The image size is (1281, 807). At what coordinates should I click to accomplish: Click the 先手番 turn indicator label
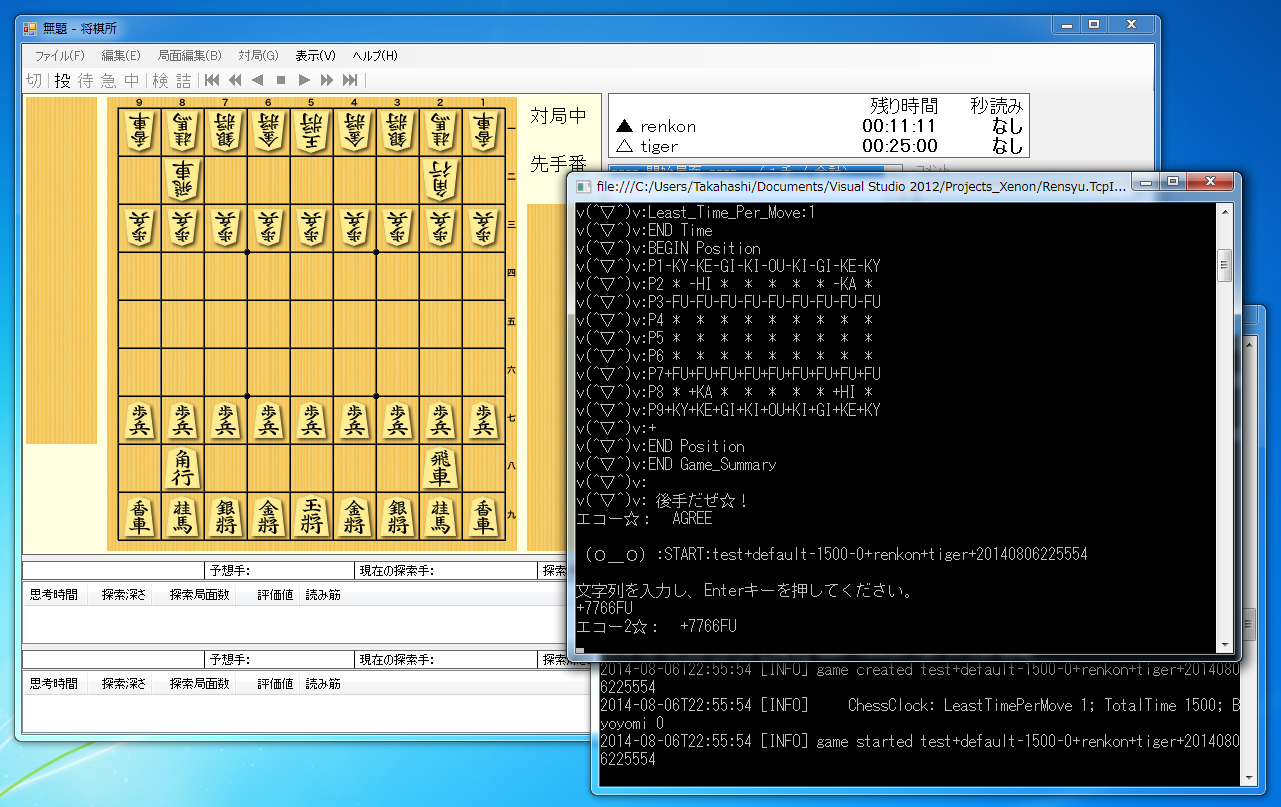[x=559, y=164]
